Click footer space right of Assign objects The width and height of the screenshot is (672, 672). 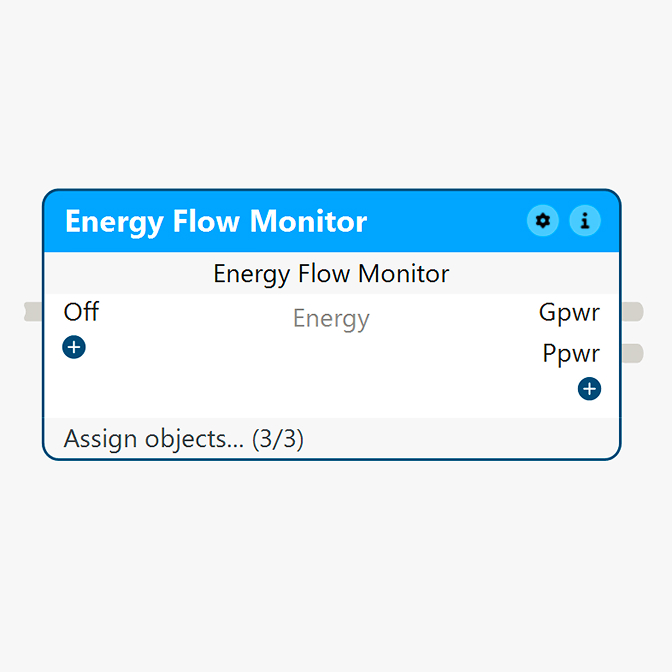(x=460, y=438)
